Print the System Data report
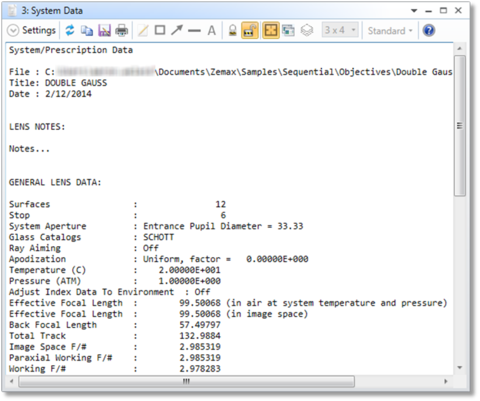This screenshot has width=480, height=401. pos(121,31)
